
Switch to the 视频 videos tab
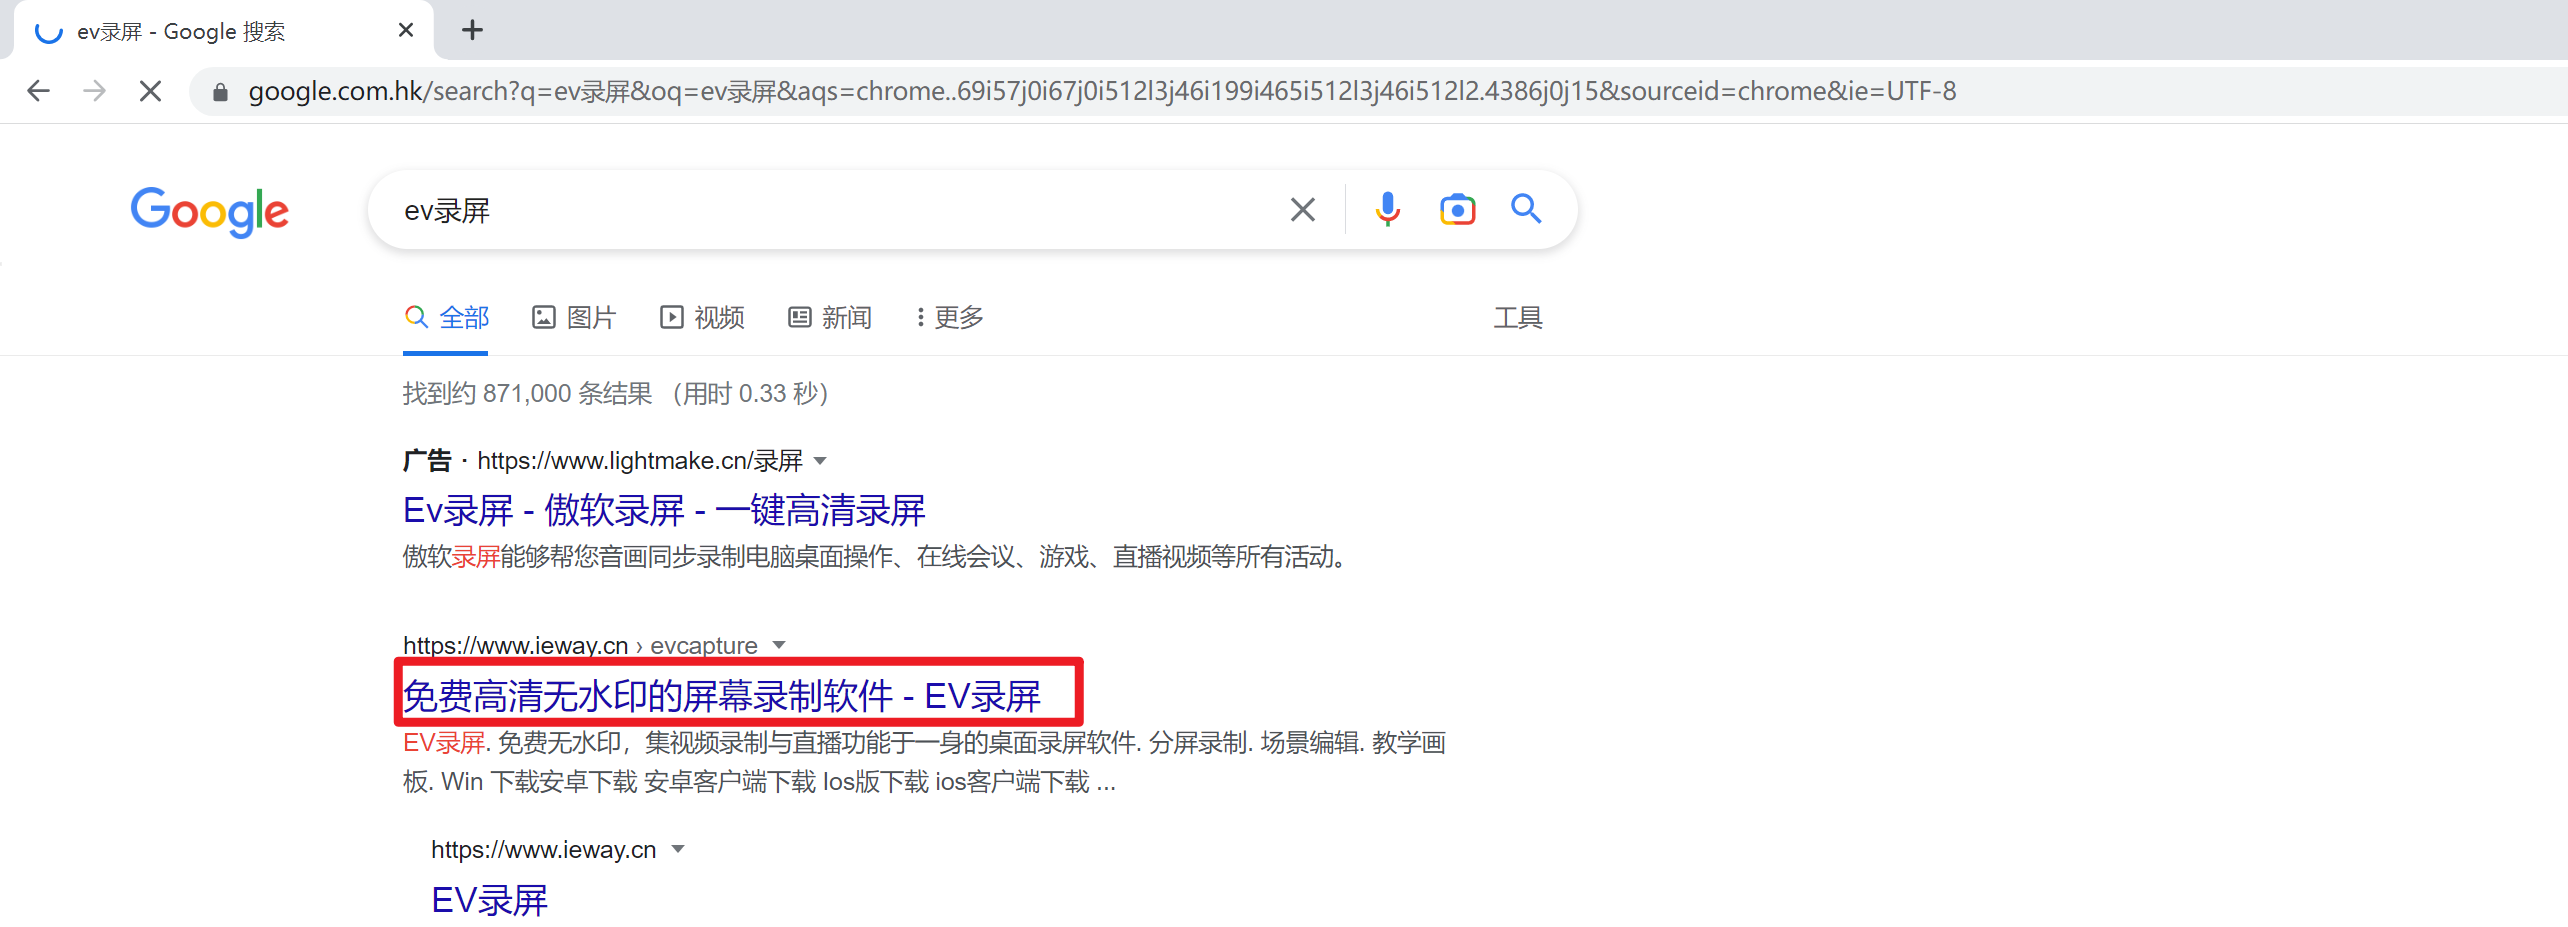click(x=701, y=317)
